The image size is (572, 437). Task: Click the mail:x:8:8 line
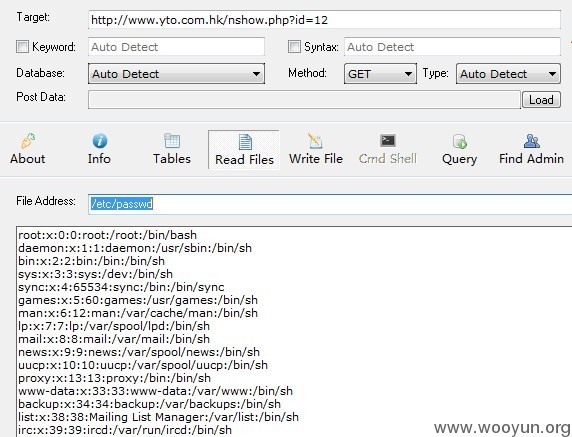coord(114,339)
